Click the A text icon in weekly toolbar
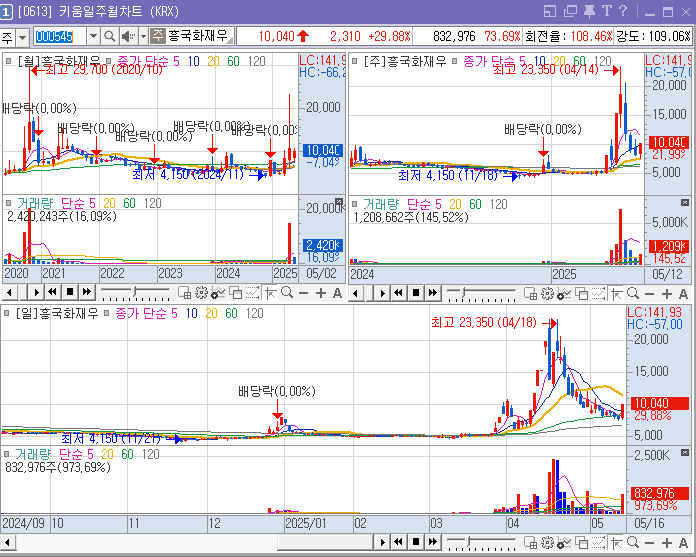This screenshot has height=557, width=696. click(684, 294)
